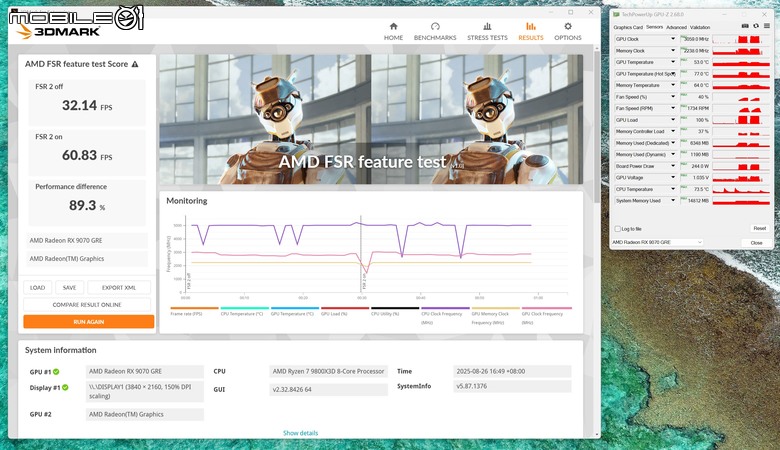Click COMPARE RESULT ONLINE button

point(87,304)
